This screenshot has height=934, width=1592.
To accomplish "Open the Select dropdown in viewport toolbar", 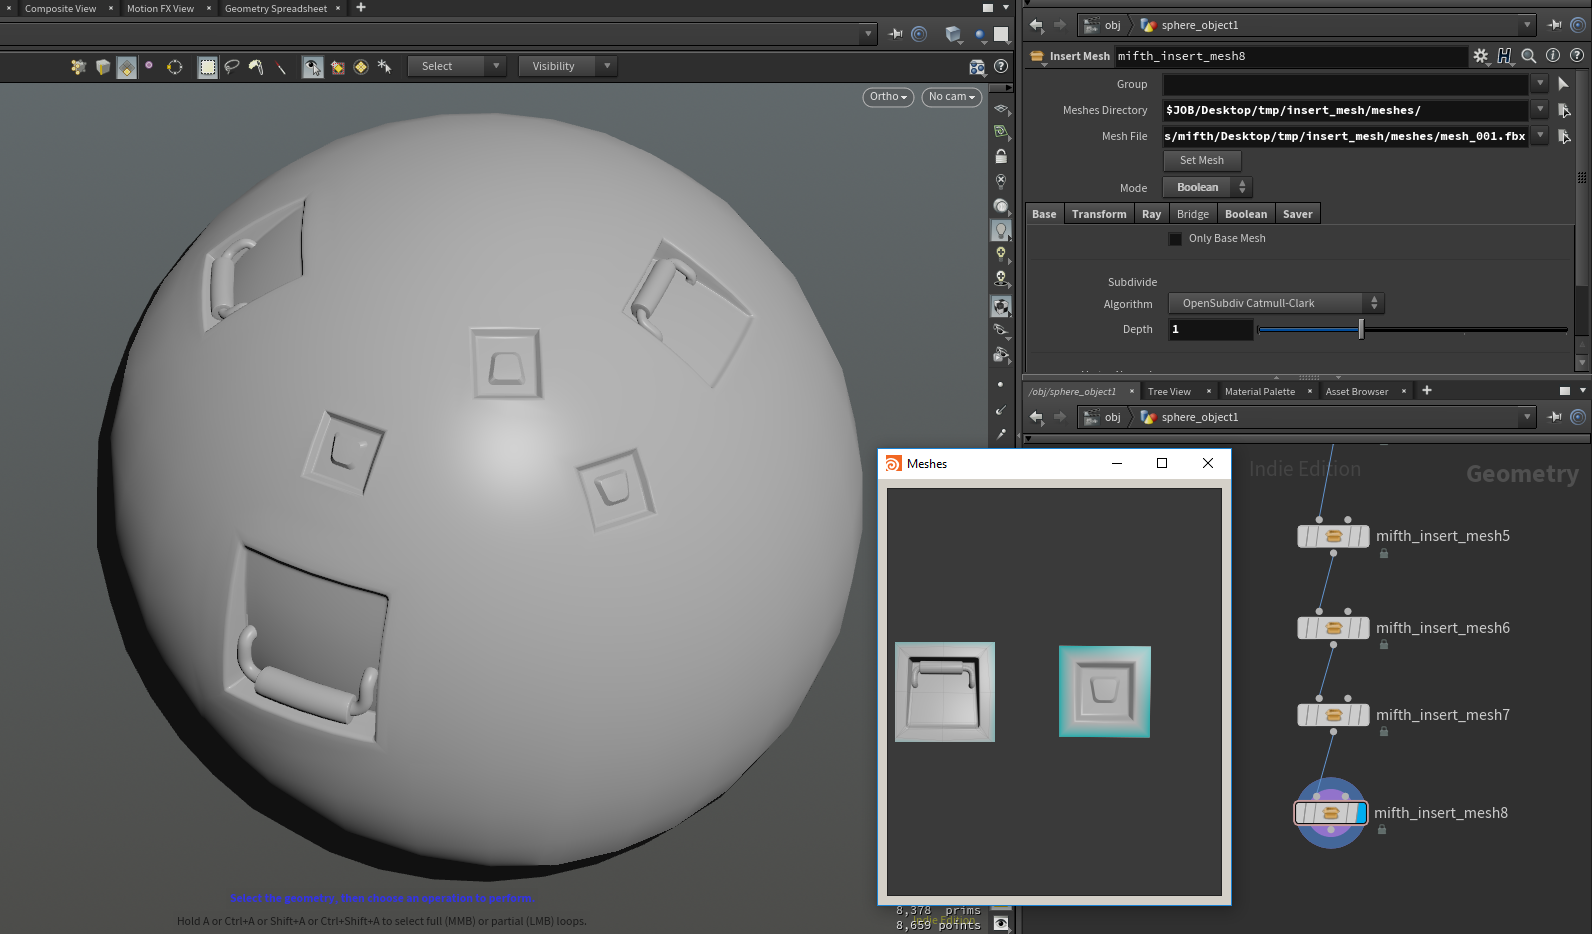I will (457, 66).
